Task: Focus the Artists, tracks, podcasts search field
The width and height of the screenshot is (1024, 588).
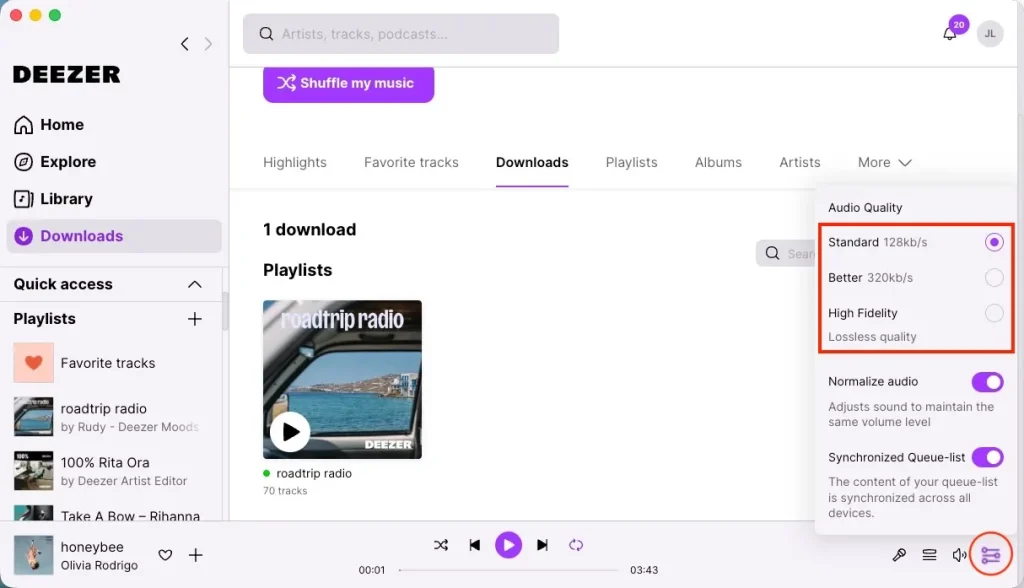Action: coord(401,34)
